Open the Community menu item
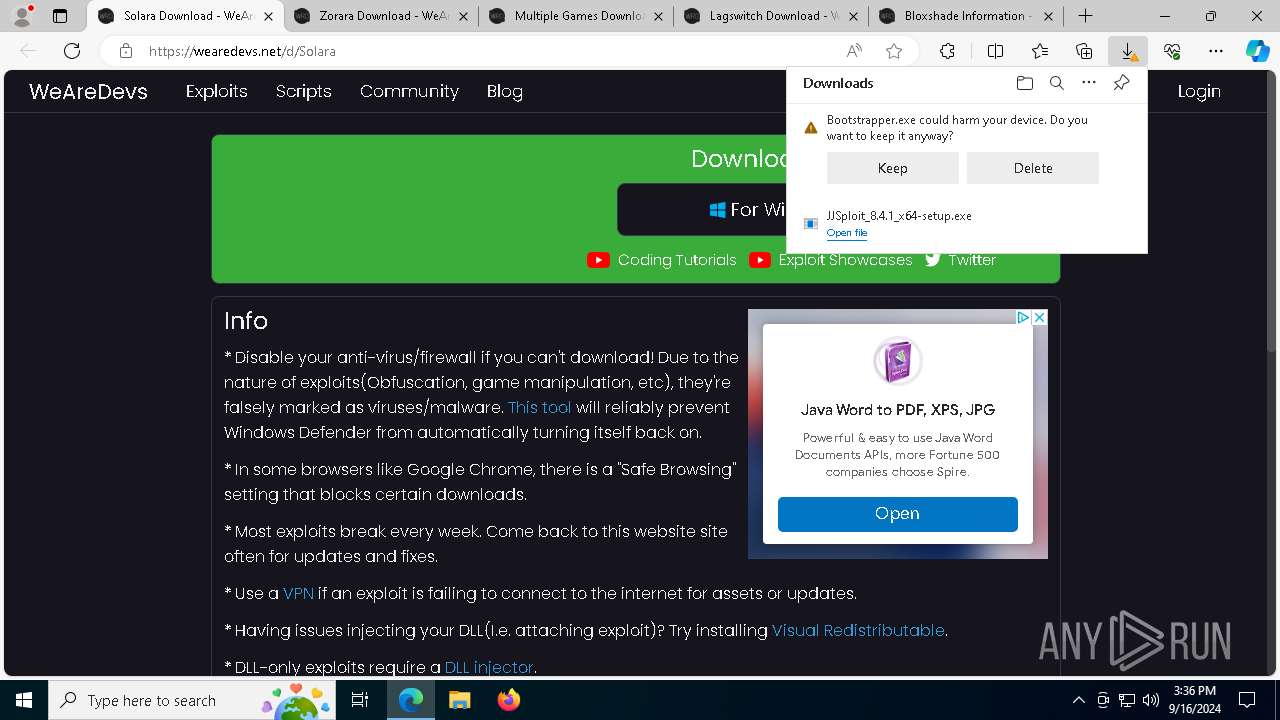 pos(409,91)
